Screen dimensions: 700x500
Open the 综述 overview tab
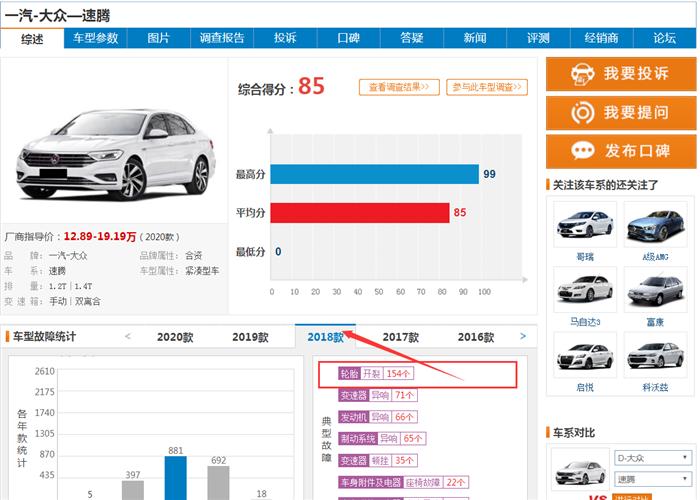[32, 38]
